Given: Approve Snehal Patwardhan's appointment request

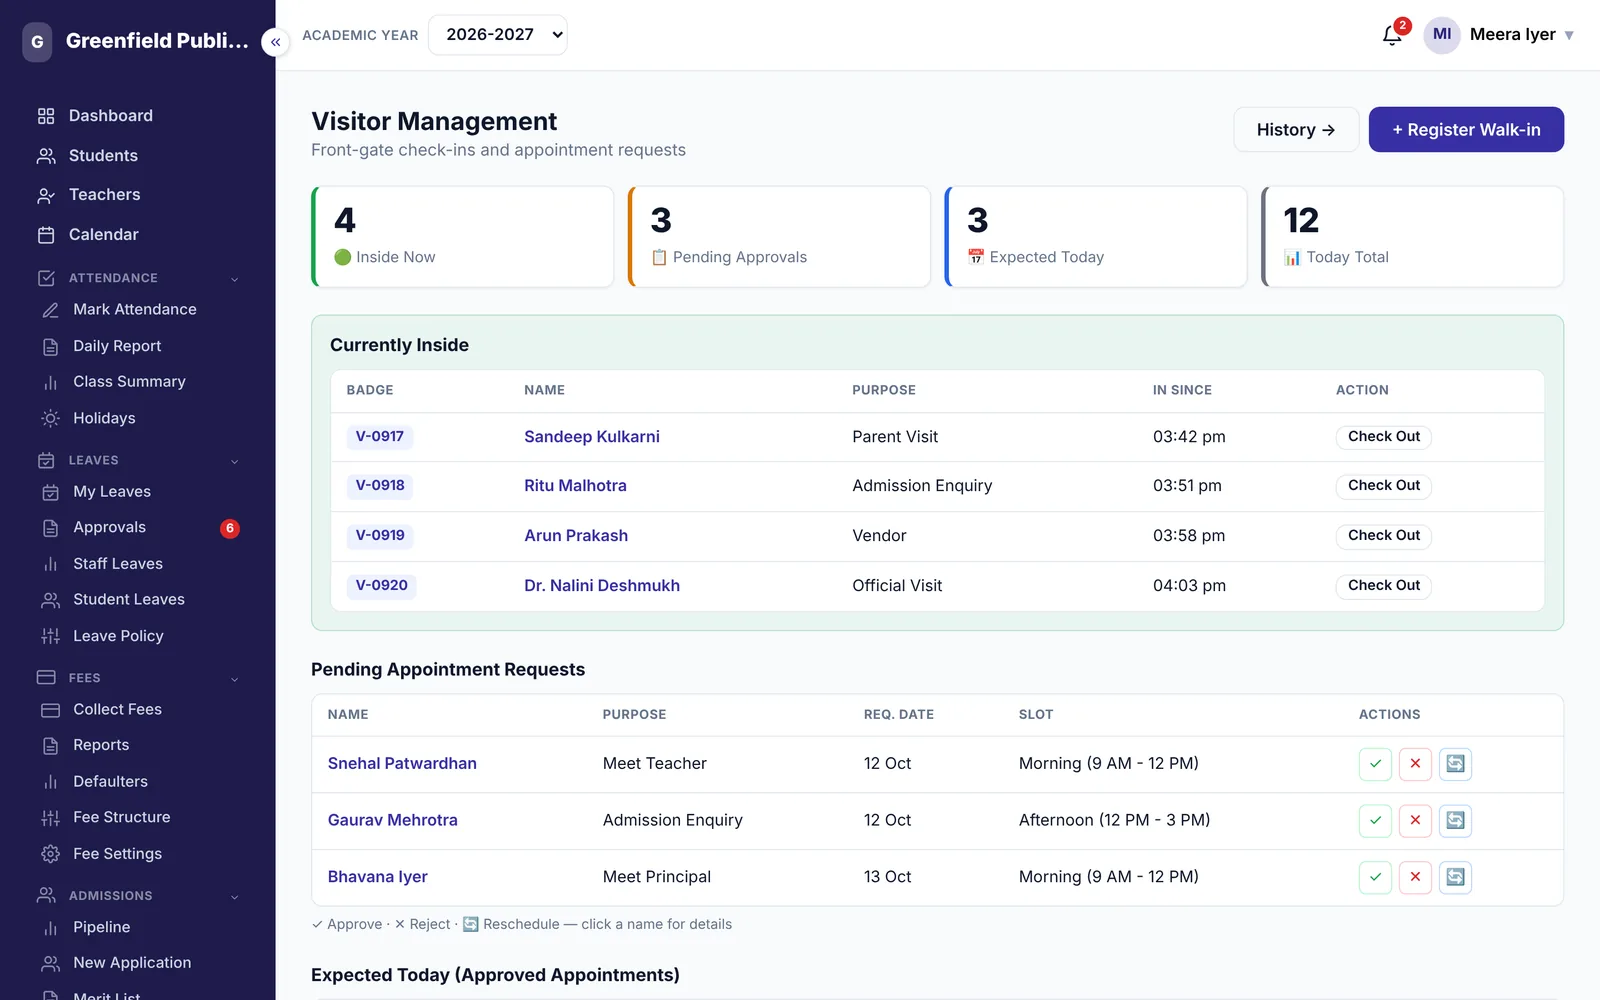Looking at the screenshot, I should pos(1375,764).
